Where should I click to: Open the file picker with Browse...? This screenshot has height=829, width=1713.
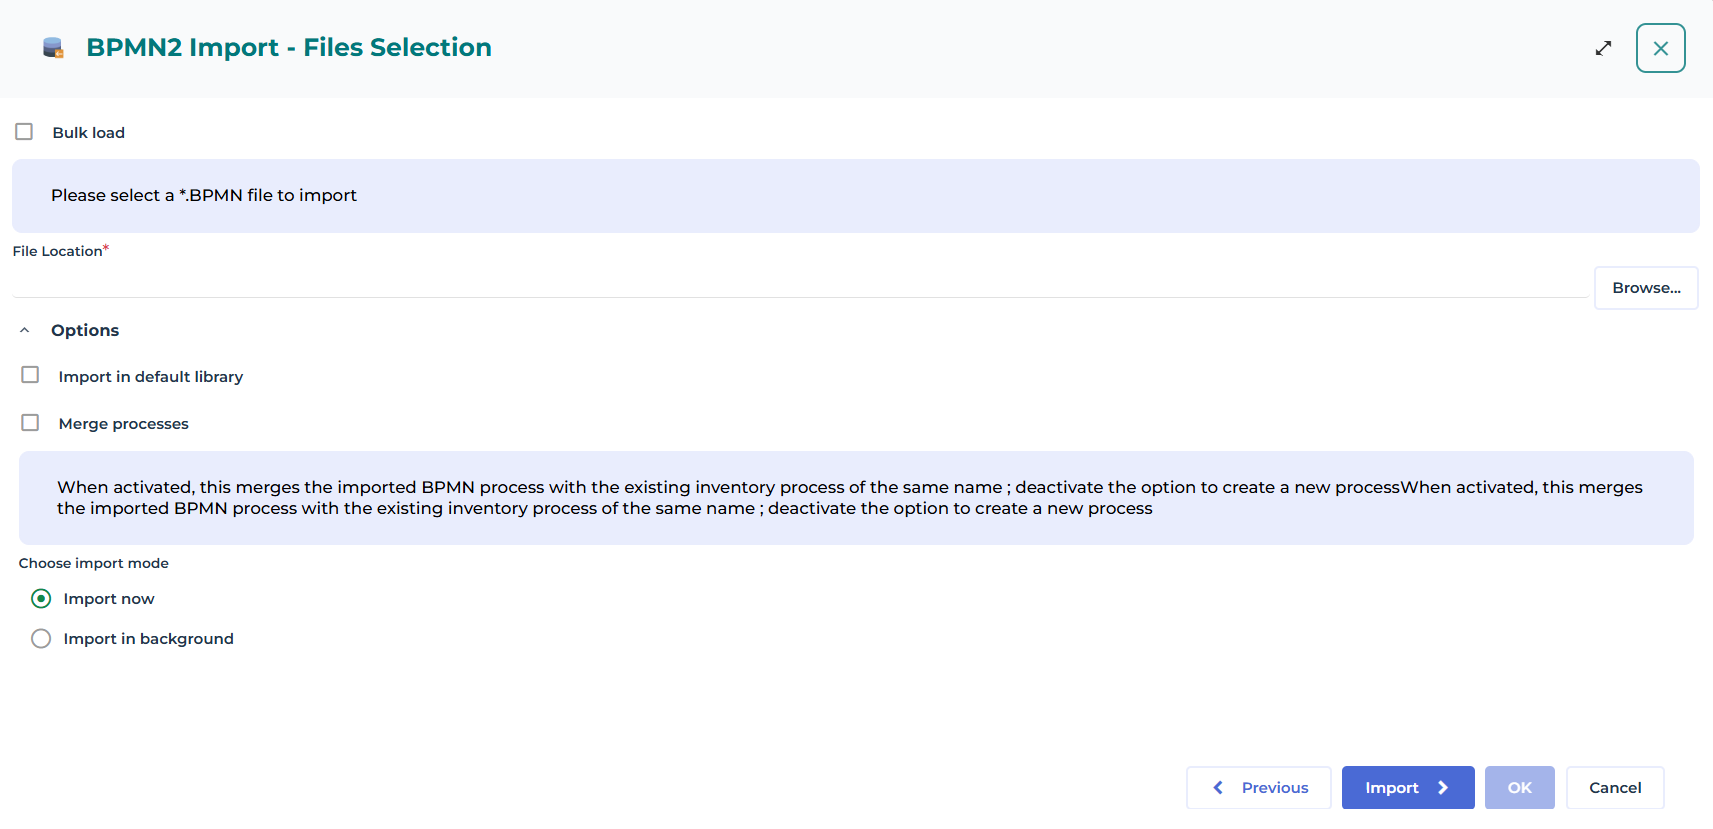click(1646, 287)
